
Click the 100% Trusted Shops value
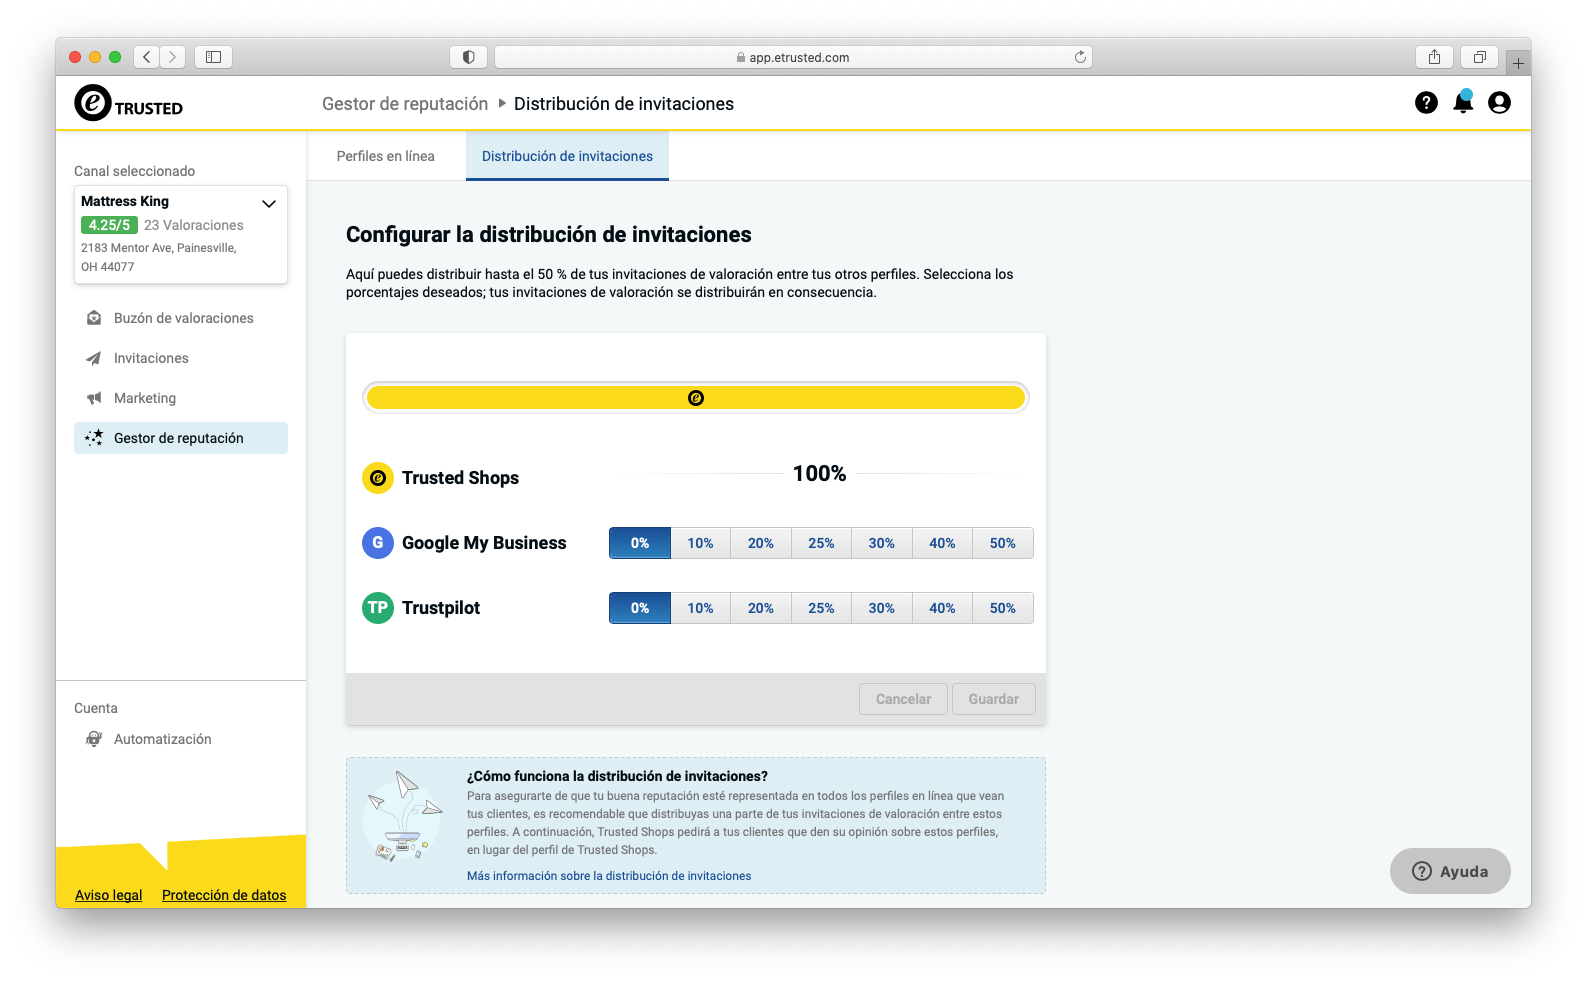820,474
